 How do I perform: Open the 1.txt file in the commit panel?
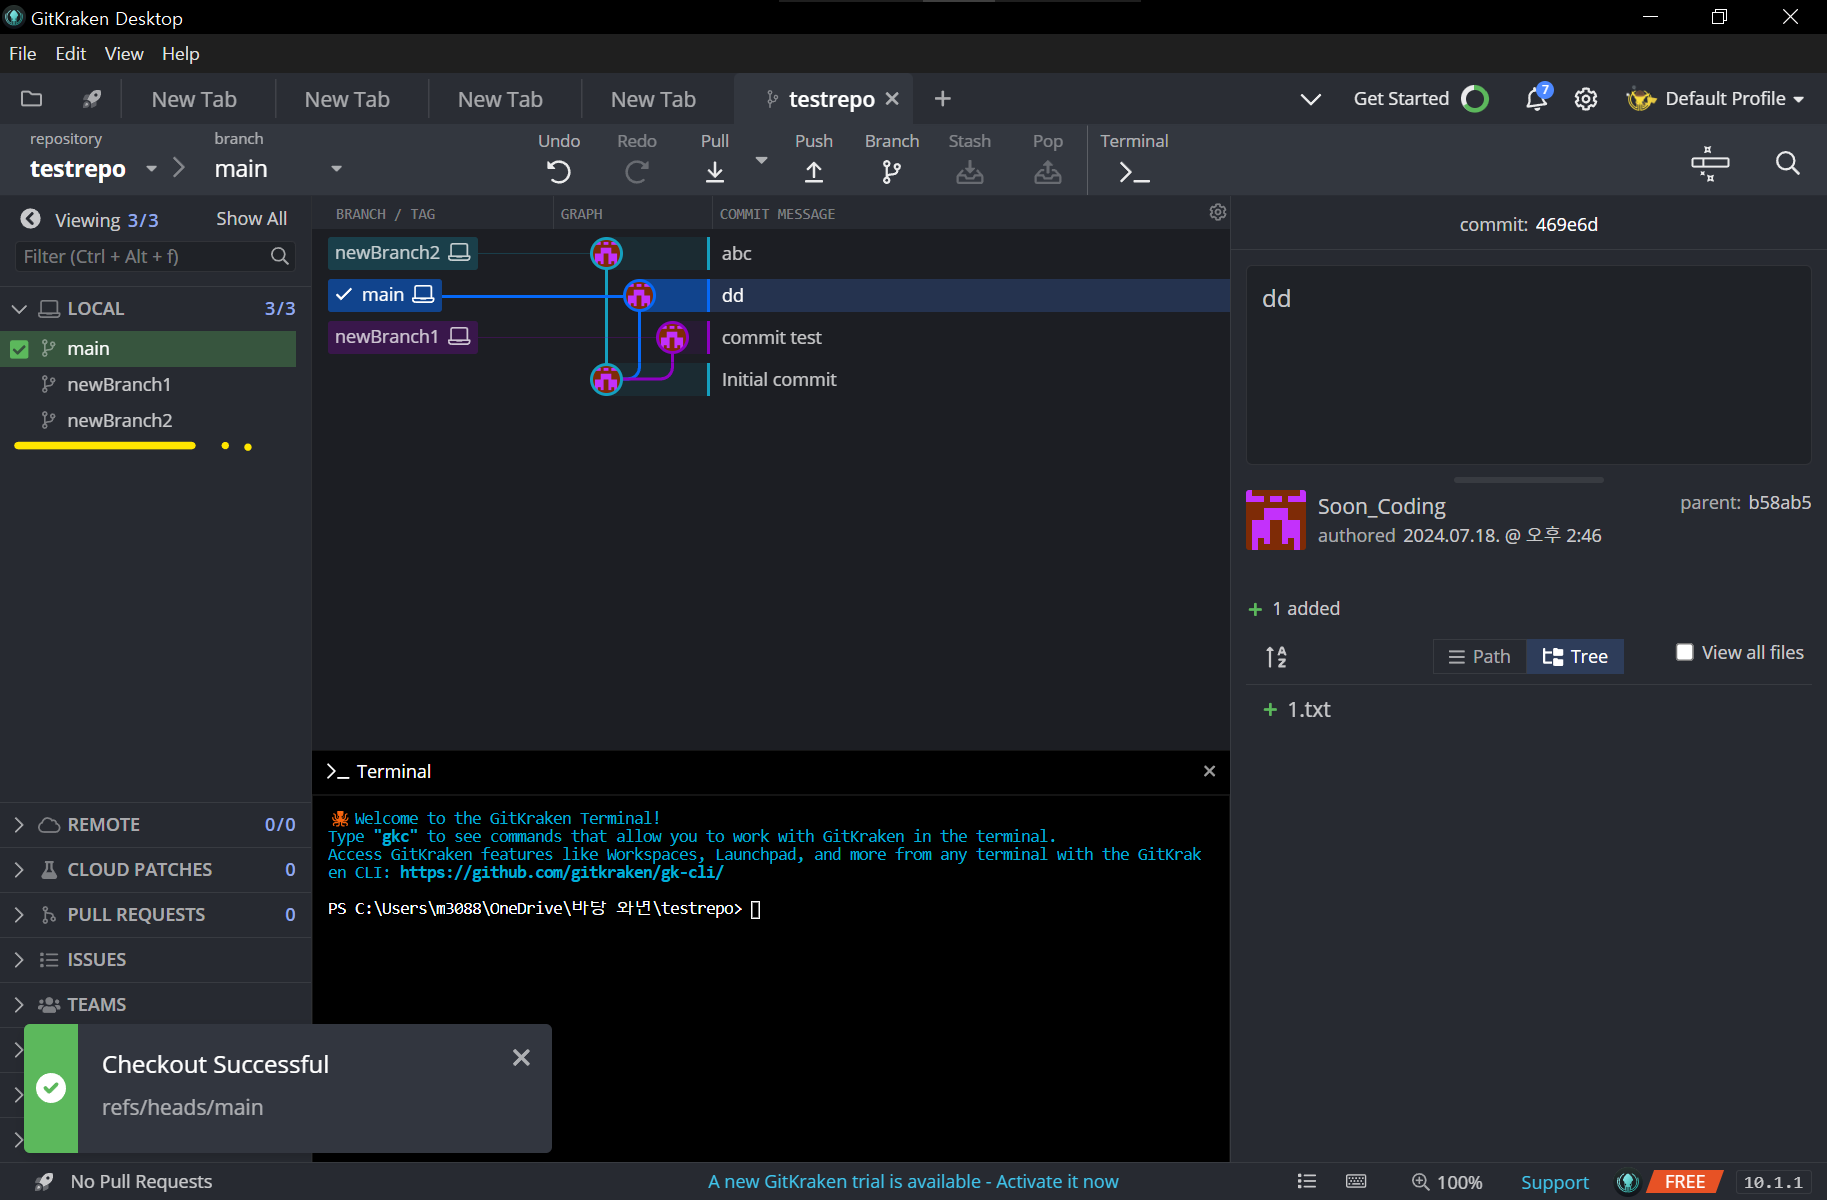click(x=1309, y=709)
